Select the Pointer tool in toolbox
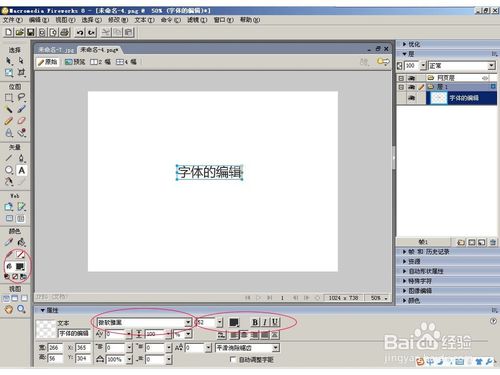The height and width of the screenshot is (375, 500). (9, 61)
